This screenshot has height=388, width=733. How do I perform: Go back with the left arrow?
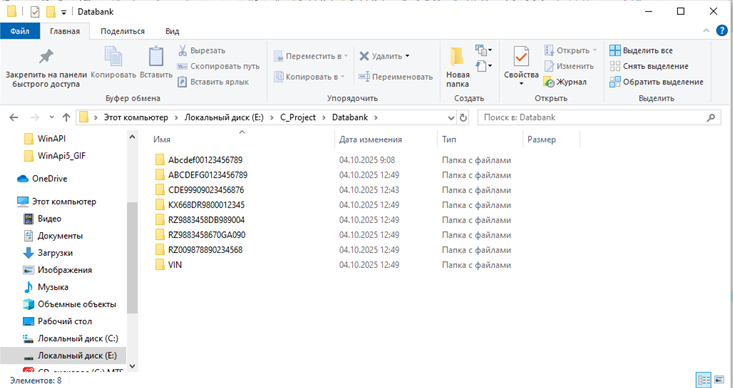14,117
